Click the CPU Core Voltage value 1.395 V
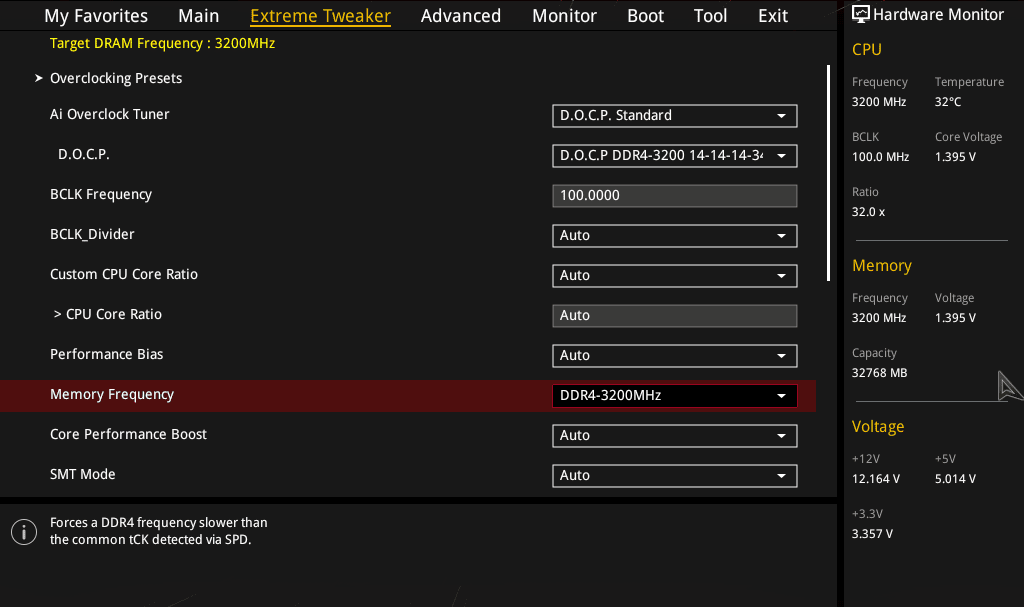The height and width of the screenshot is (607, 1024). pyautogui.click(x=955, y=157)
